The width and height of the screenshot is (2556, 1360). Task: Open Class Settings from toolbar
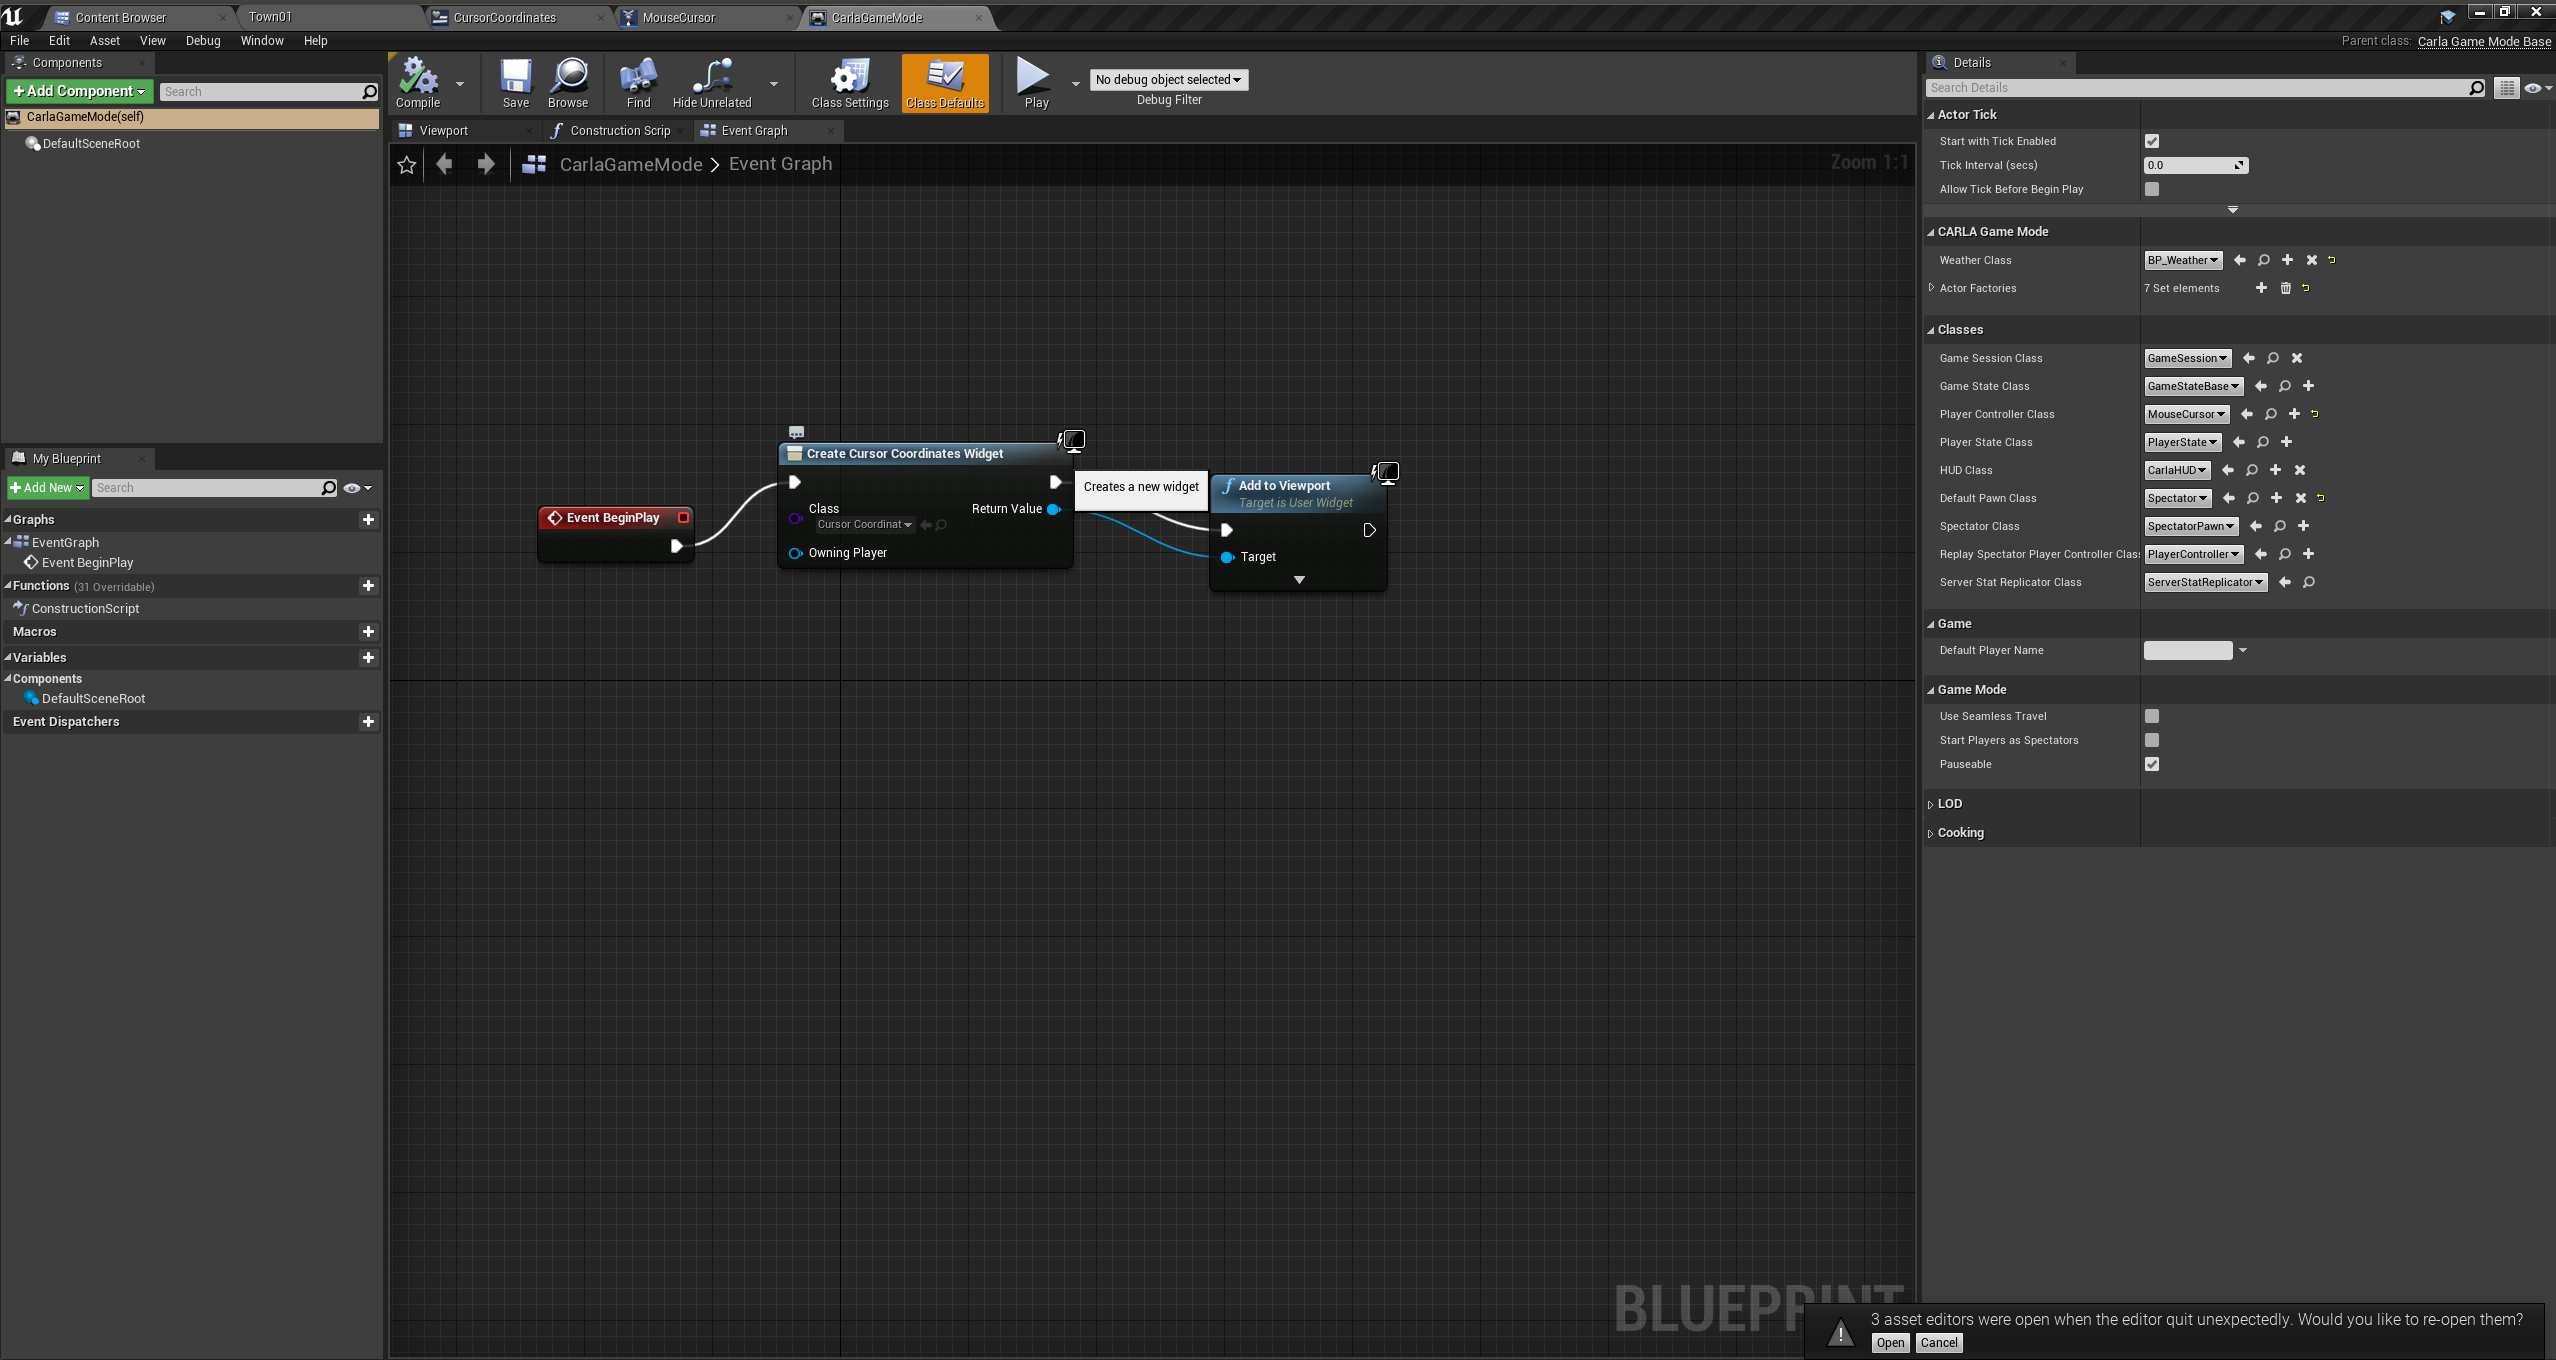click(849, 78)
